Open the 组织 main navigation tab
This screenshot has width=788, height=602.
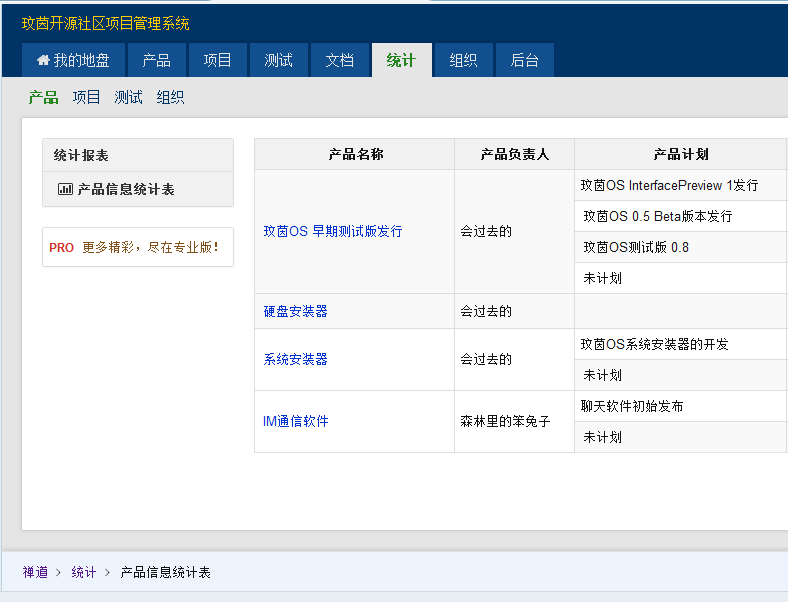click(463, 60)
